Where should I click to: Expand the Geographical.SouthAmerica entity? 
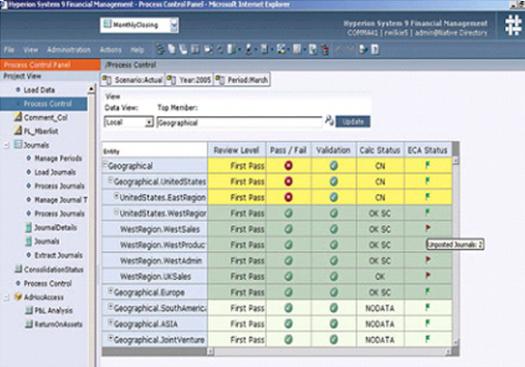coord(110,307)
